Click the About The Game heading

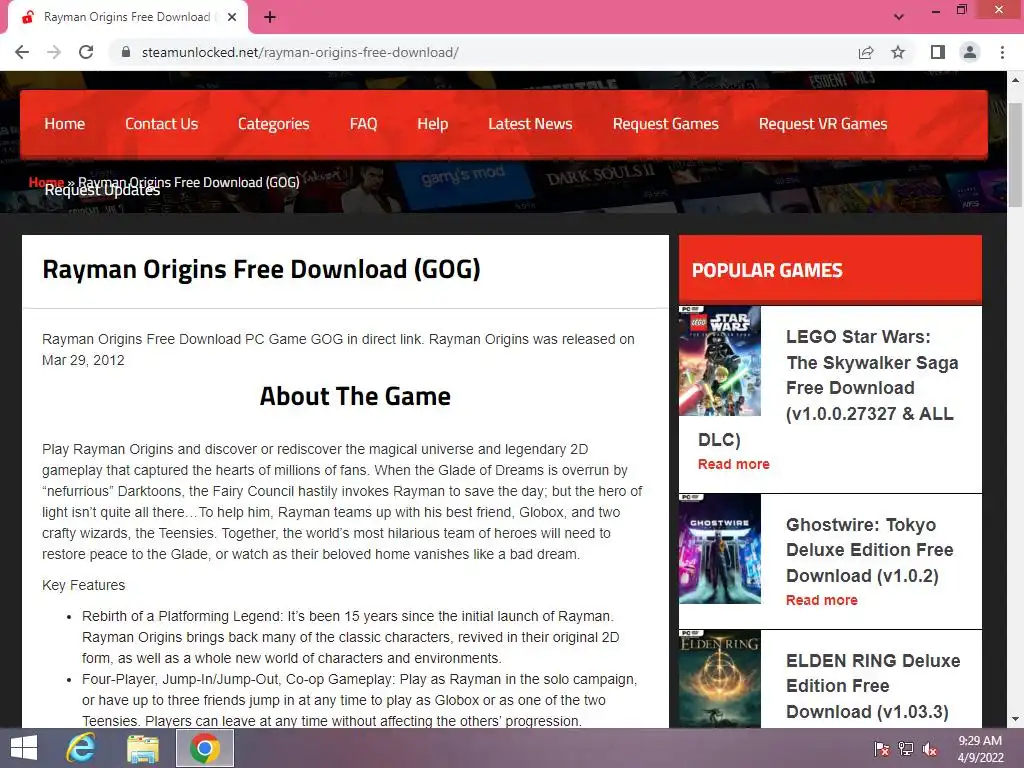(355, 396)
